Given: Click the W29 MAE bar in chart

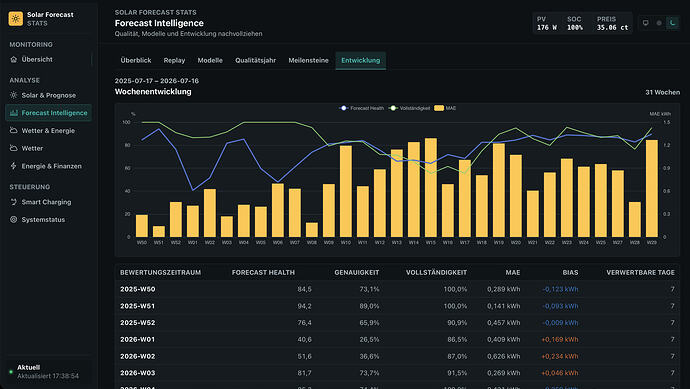Looking at the screenshot, I should (x=652, y=189).
